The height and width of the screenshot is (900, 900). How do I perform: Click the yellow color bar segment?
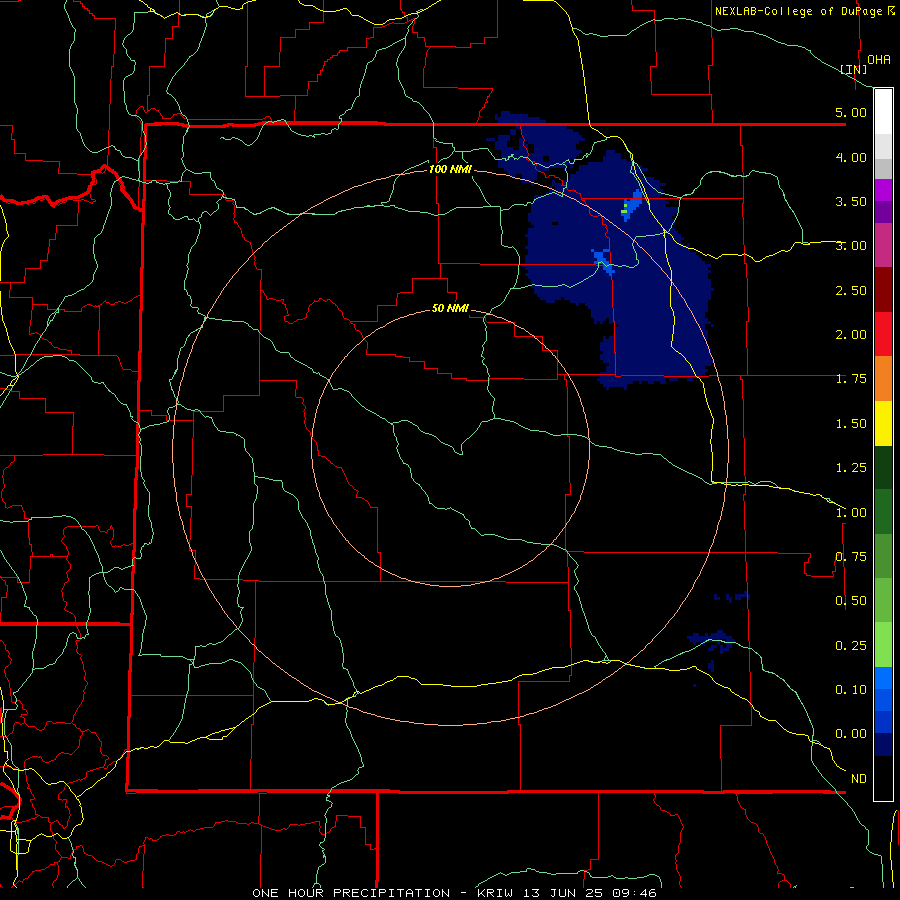(x=883, y=423)
